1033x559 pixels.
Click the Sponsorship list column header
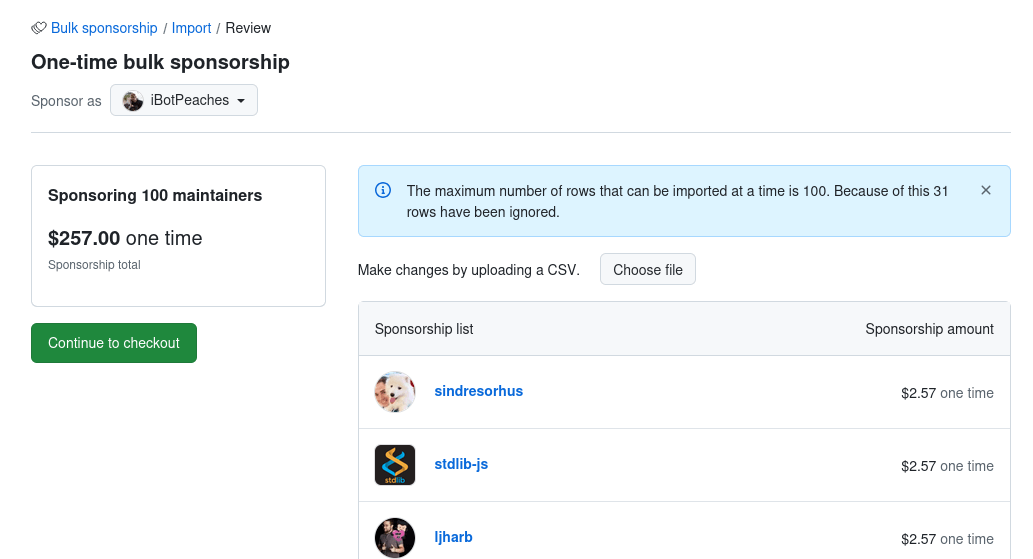[x=424, y=329]
